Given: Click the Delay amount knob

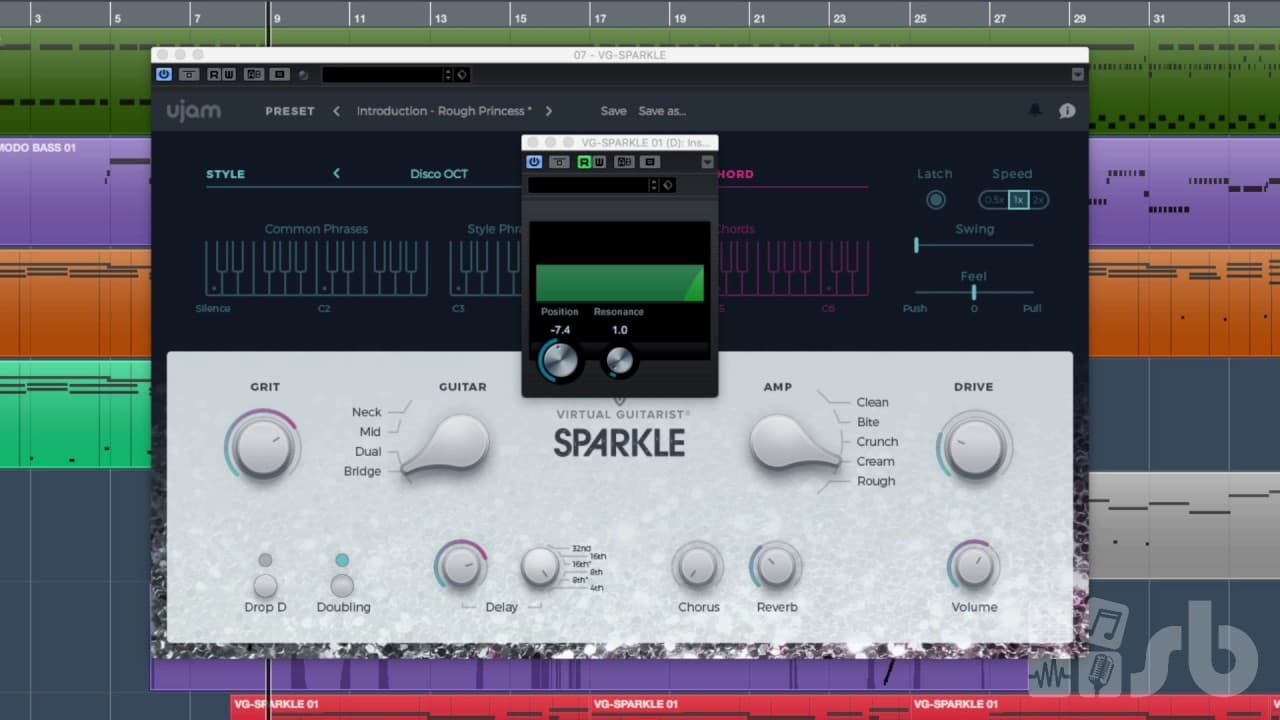Looking at the screenshot, I should (461, 567).
